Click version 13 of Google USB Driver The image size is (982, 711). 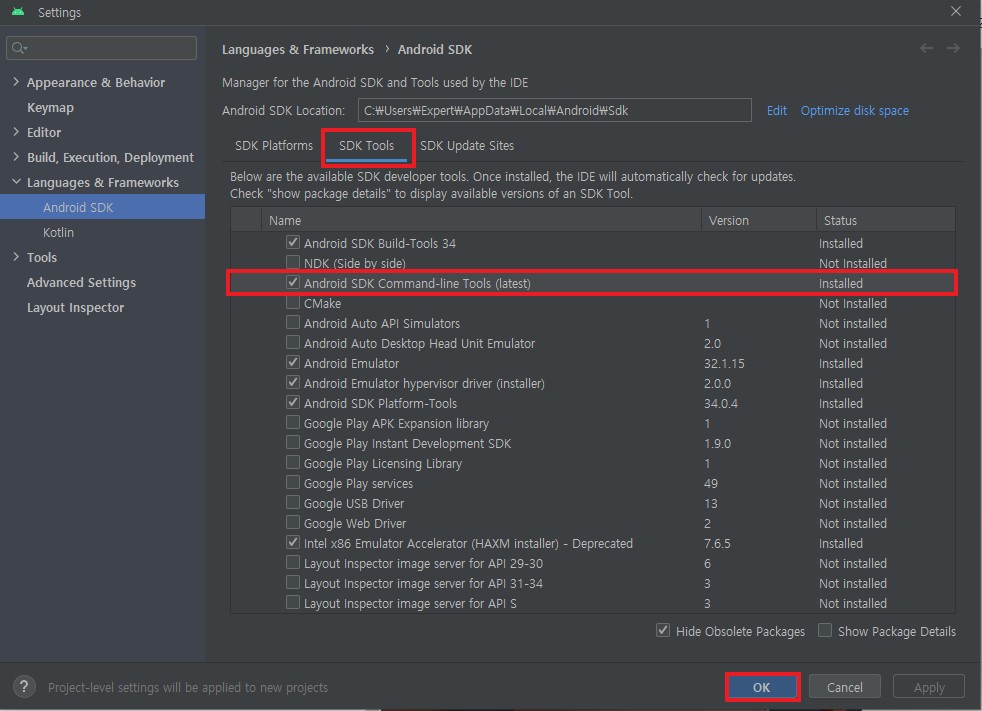point(710,504)
